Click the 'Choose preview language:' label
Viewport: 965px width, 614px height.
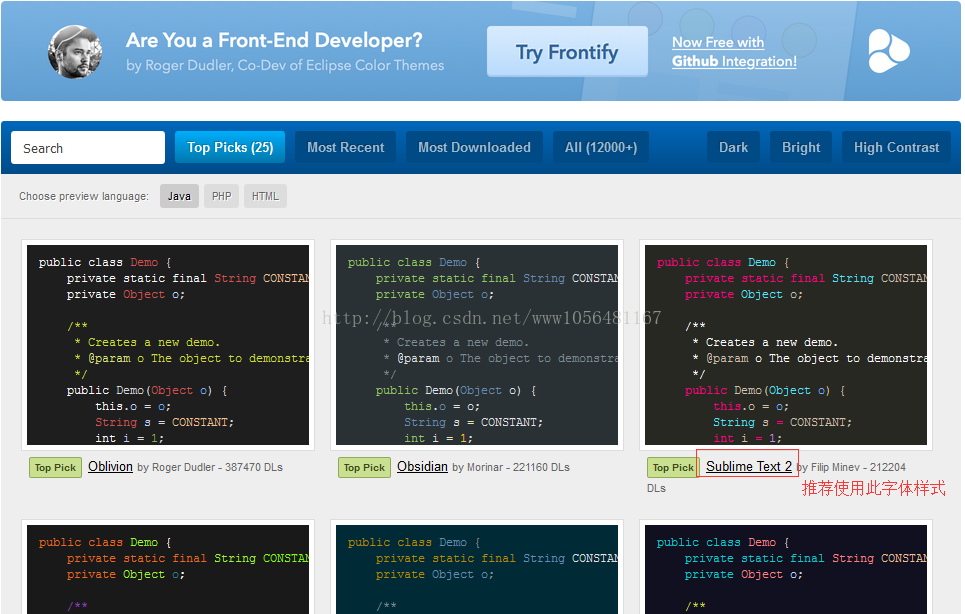point(84,196)
